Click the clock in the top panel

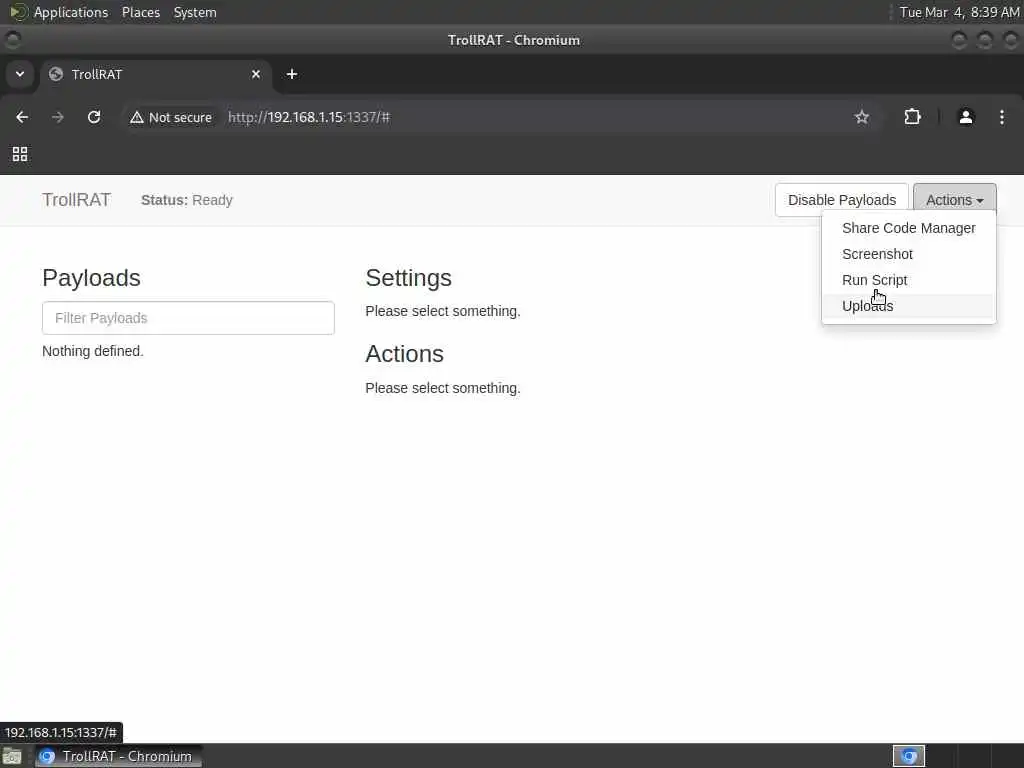[959, 12]
